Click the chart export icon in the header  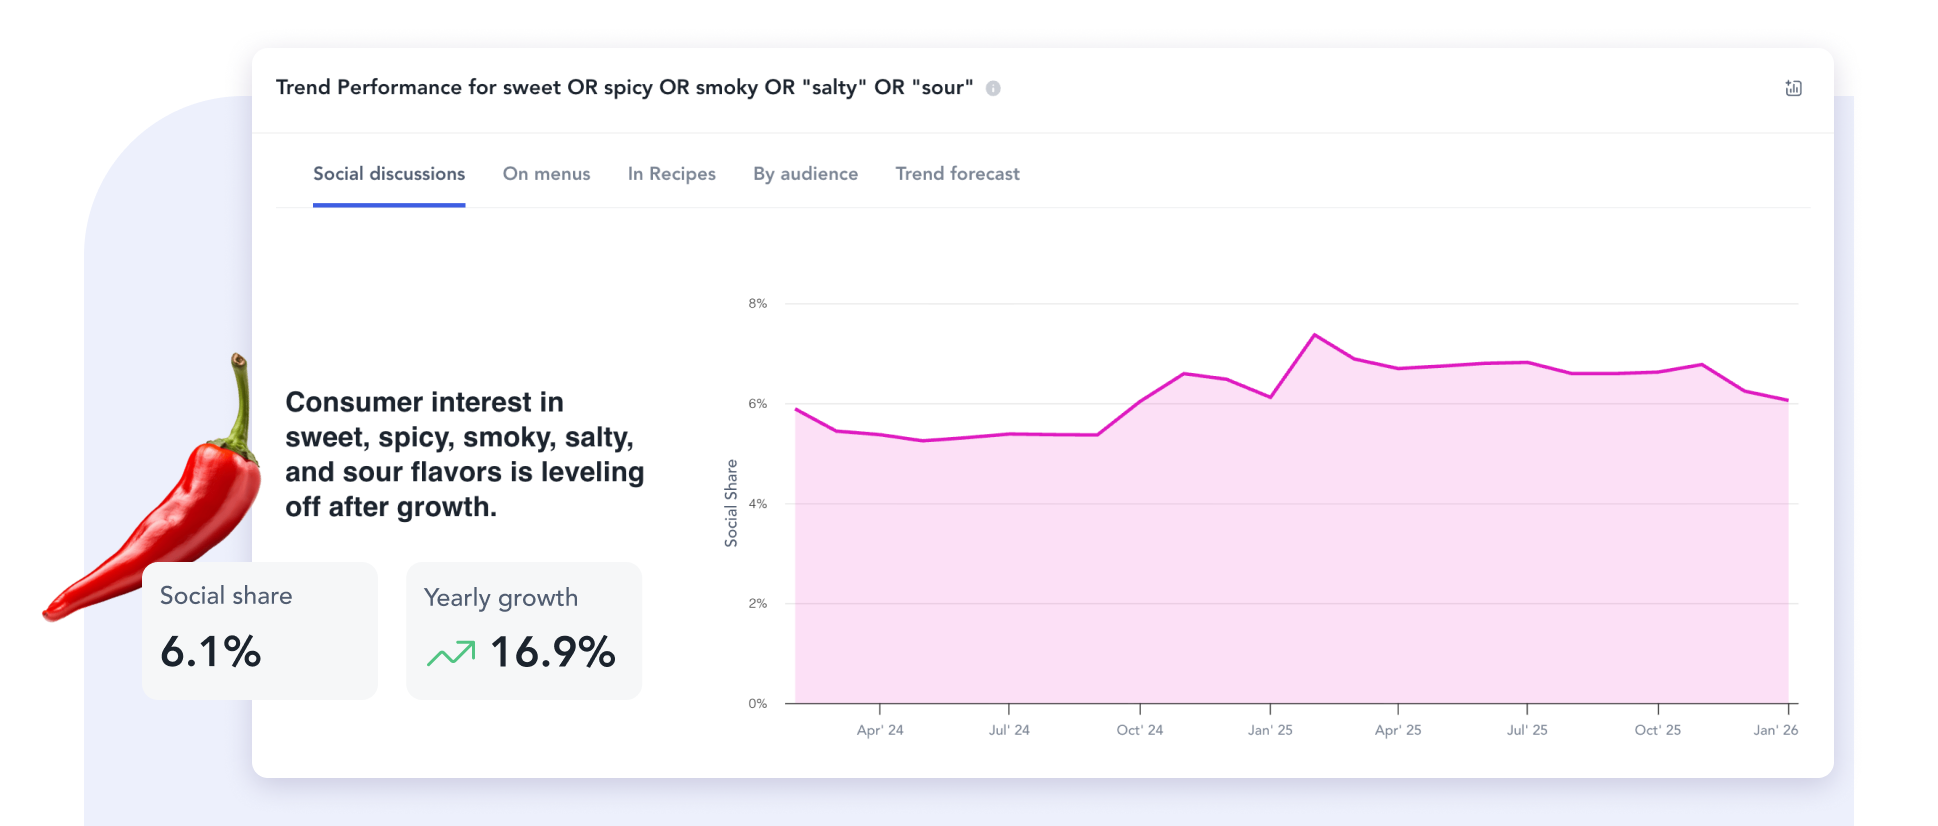[x=1794, y=88]
